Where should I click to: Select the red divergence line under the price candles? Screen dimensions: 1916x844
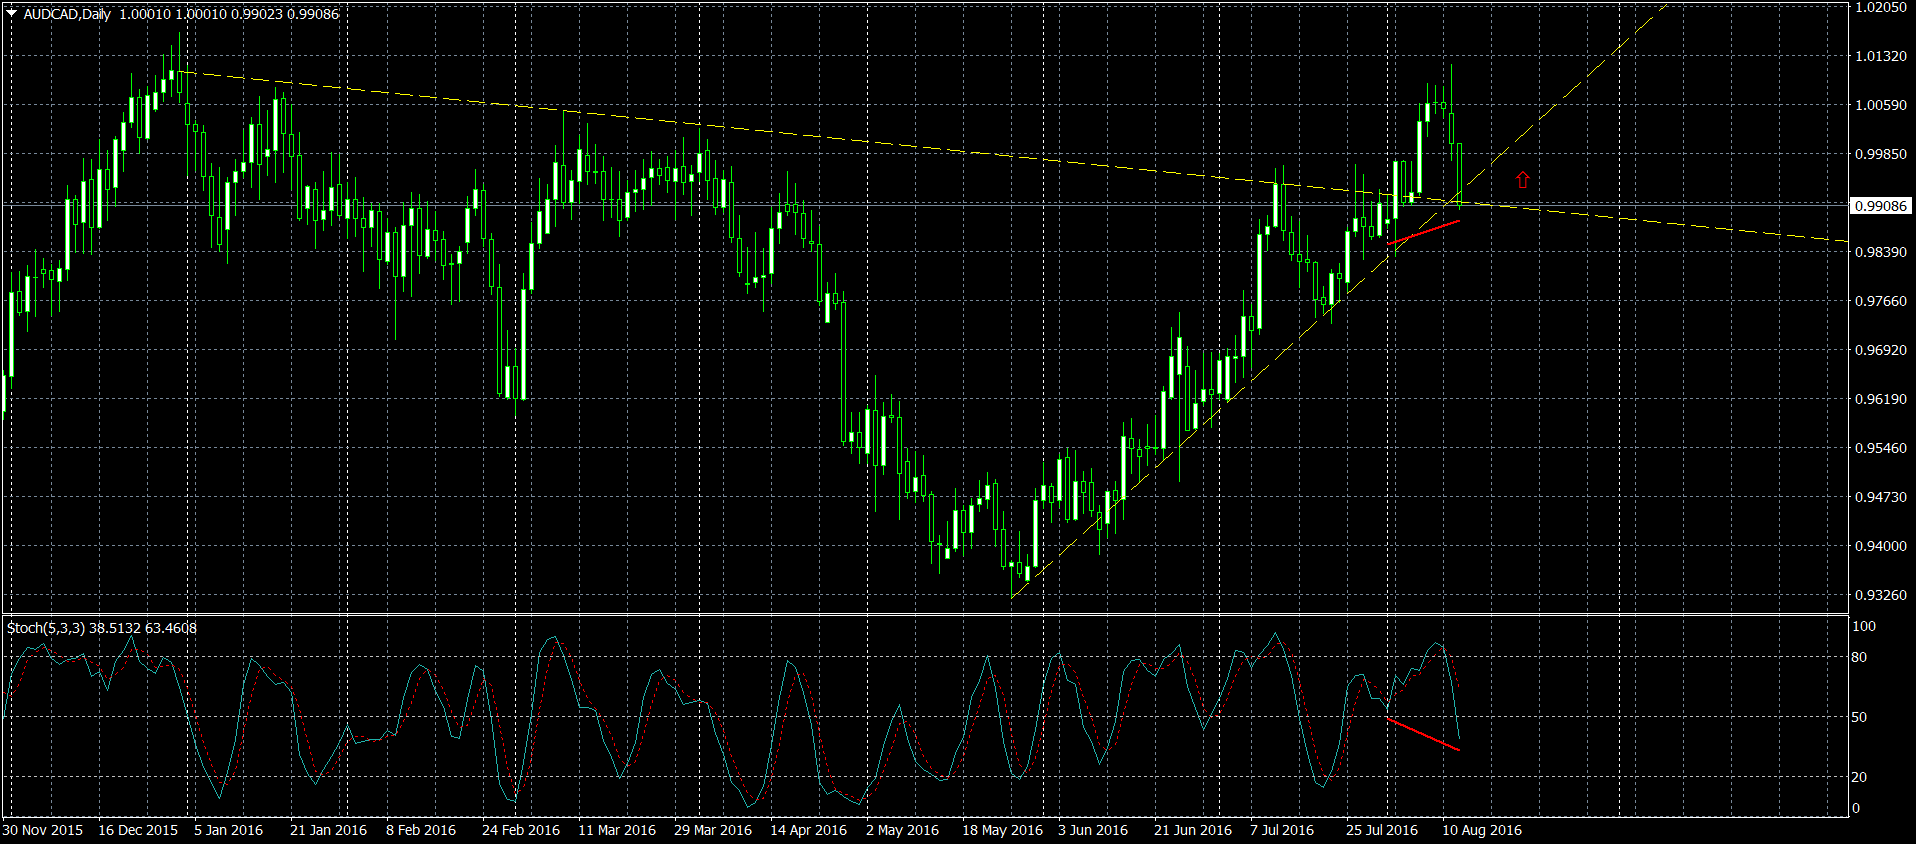tap(1423, 232)
